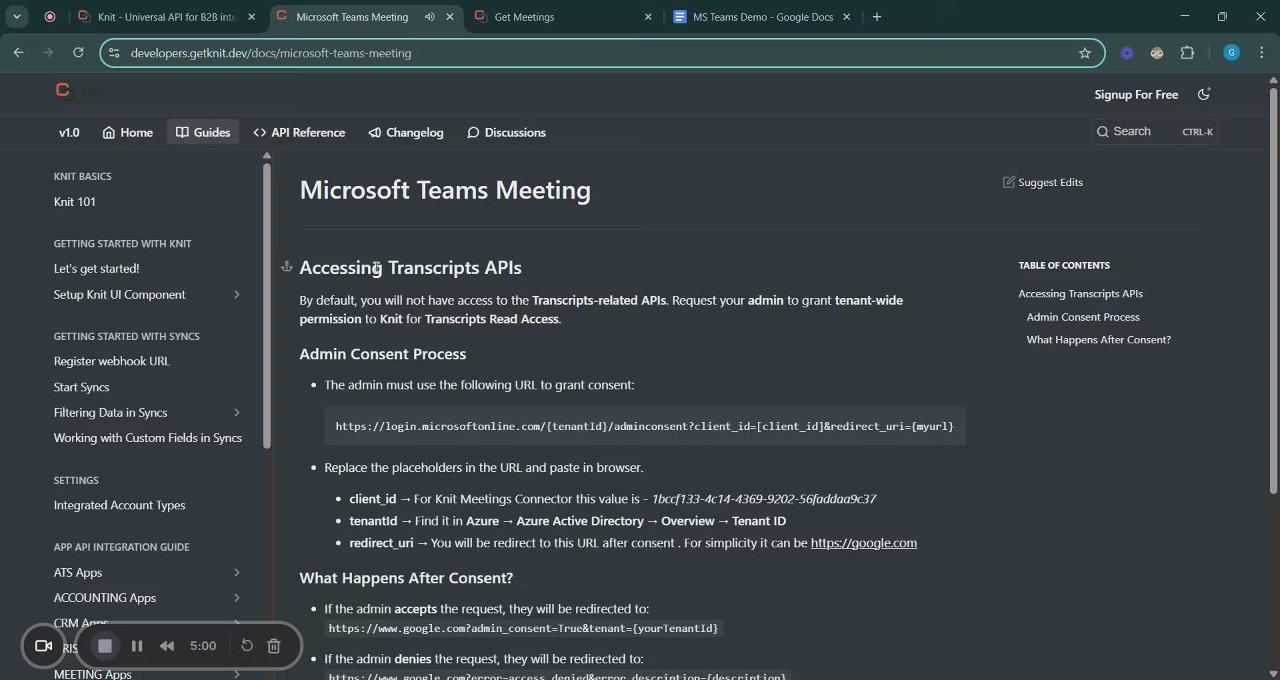Mute audio icon on Microsoft Teams Meeting tab

click(429, 17)
